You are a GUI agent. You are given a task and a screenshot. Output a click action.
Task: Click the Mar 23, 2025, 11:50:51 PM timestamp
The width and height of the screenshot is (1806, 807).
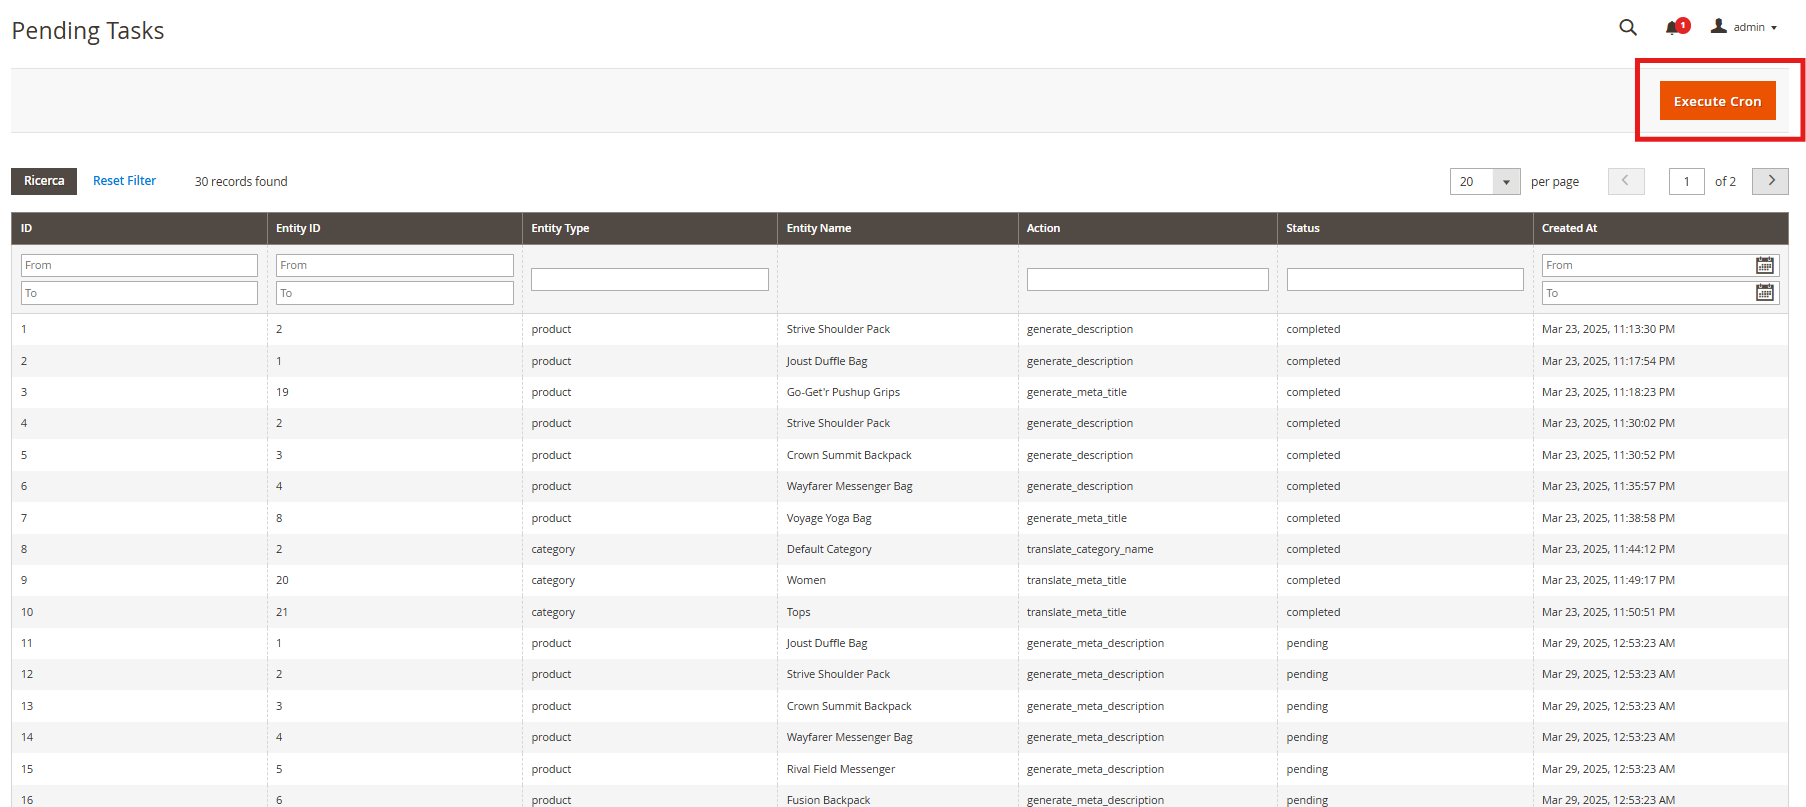point(1608,612)
